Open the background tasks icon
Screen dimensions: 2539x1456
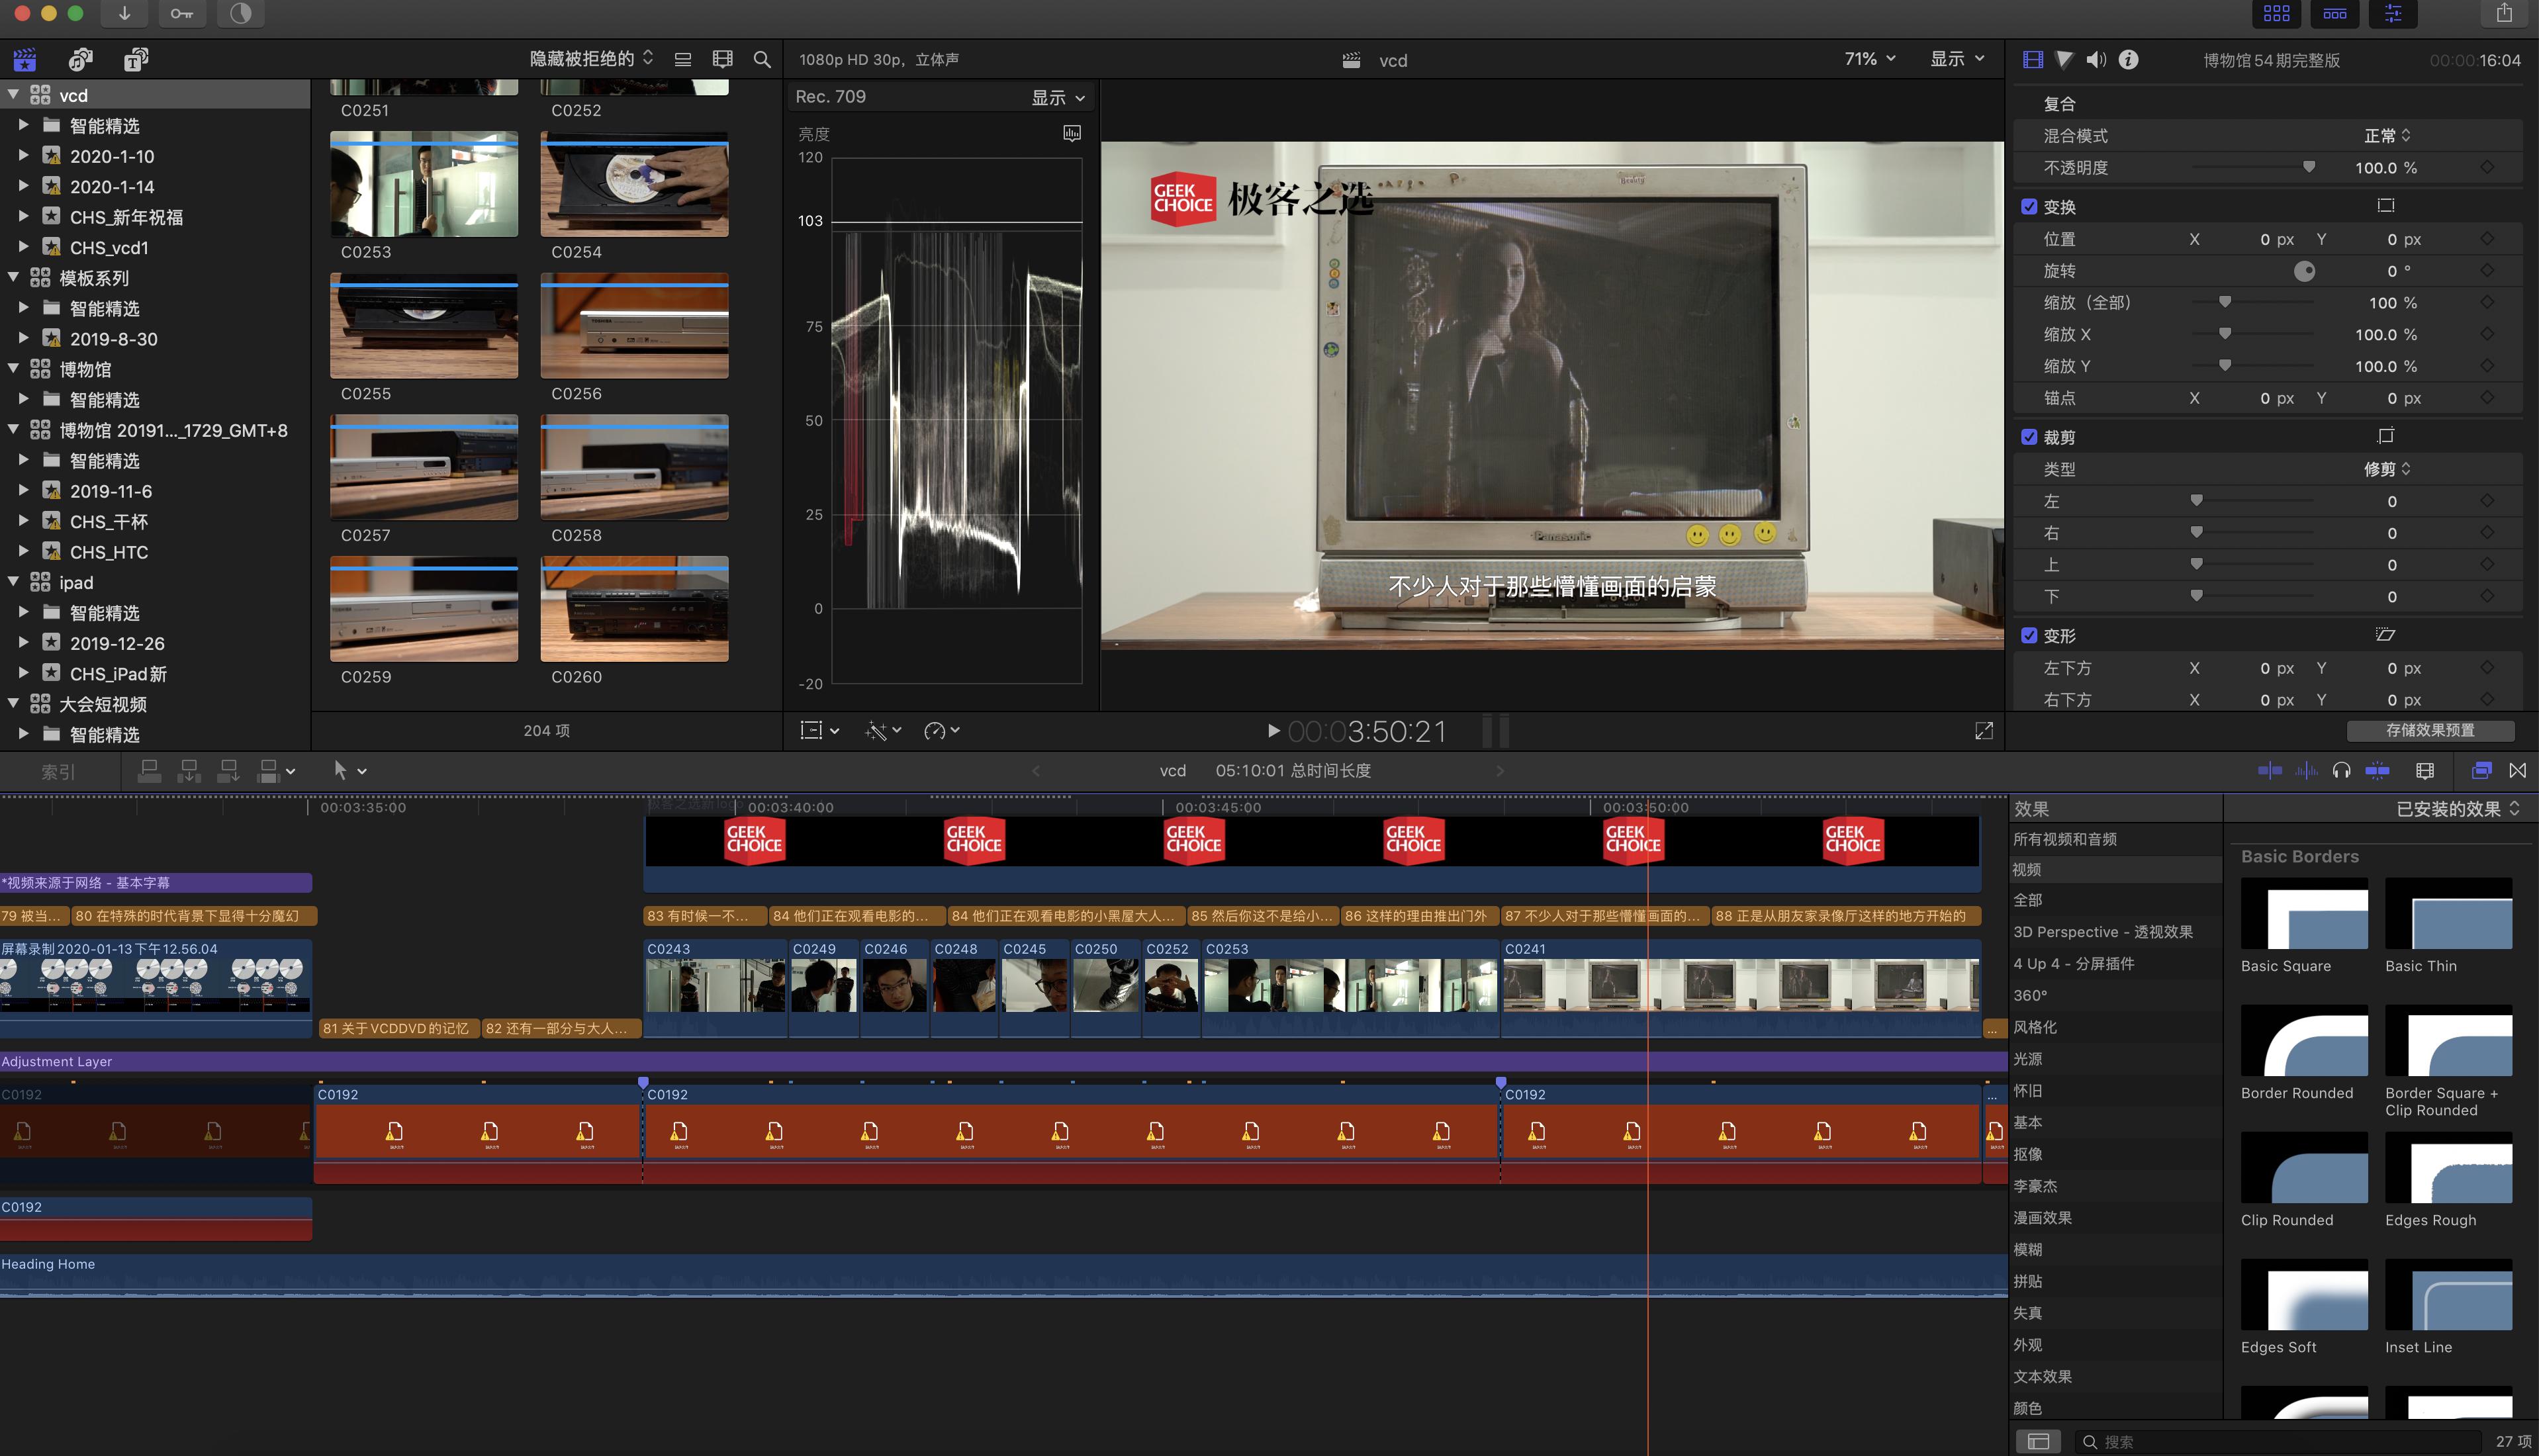(x=241, y=13)
